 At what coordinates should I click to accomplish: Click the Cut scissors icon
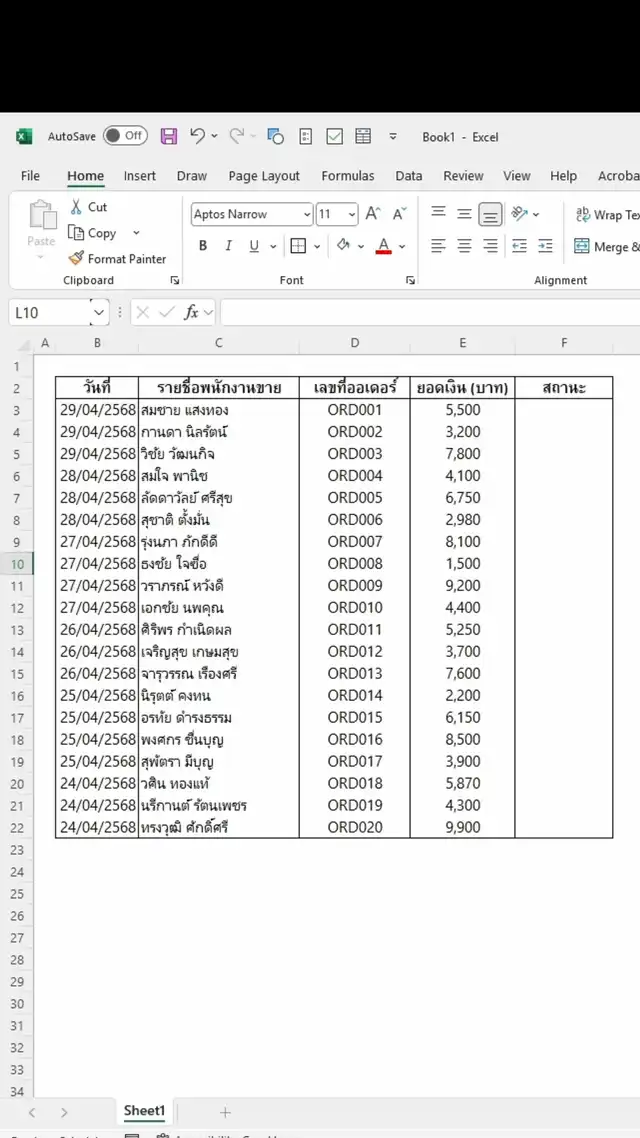coord(77,207)
